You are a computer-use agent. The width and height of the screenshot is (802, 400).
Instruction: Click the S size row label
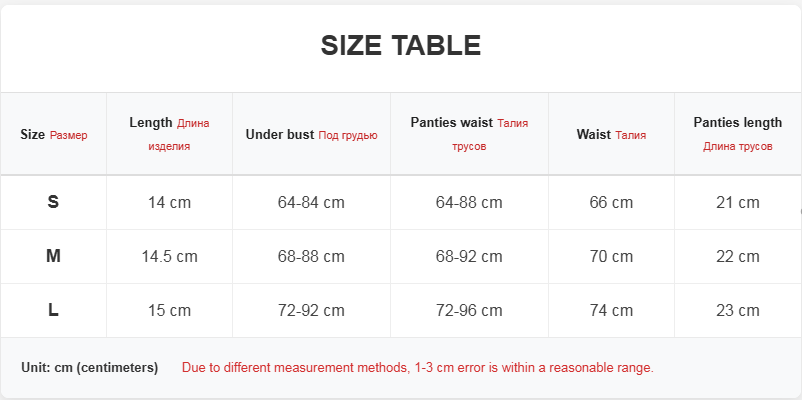pyautogui.click(x=53, y=202)
